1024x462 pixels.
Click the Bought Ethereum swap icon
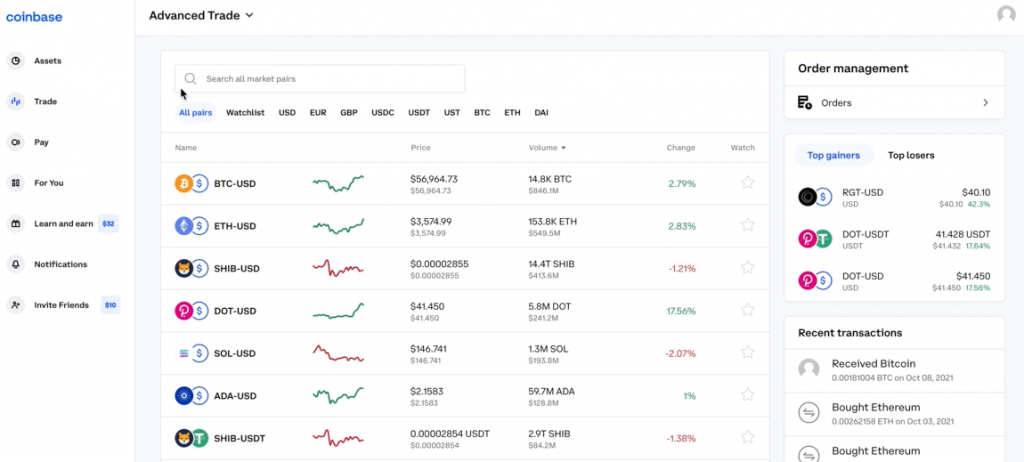pyautogui.click(x=808, y=412)
